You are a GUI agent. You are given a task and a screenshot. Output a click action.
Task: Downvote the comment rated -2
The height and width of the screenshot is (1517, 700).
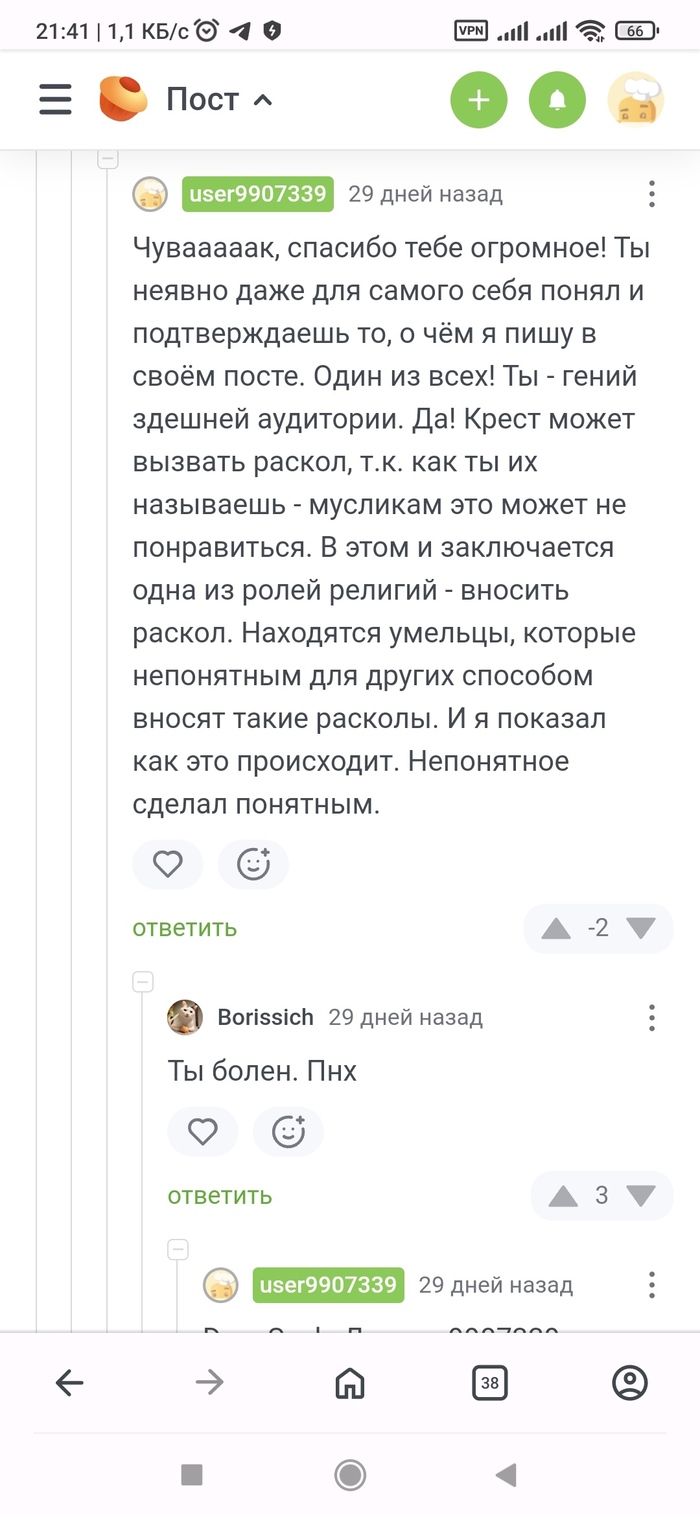(640, 928)
